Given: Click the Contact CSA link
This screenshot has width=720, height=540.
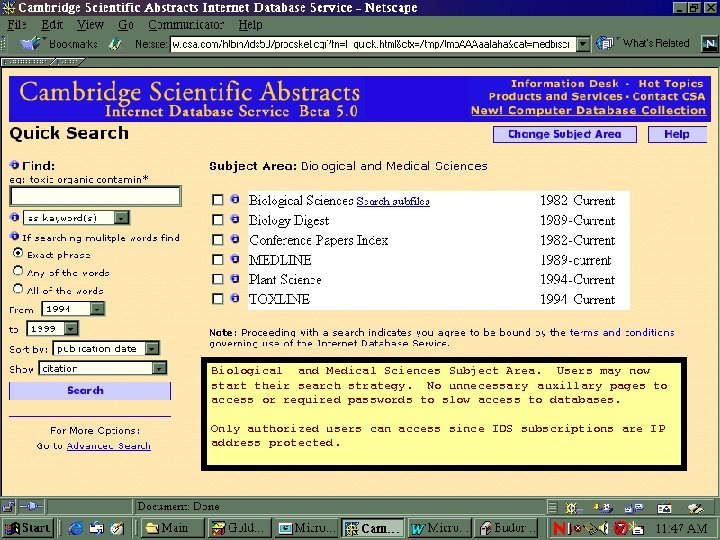Looking at the screenshot, I should 669,96.
